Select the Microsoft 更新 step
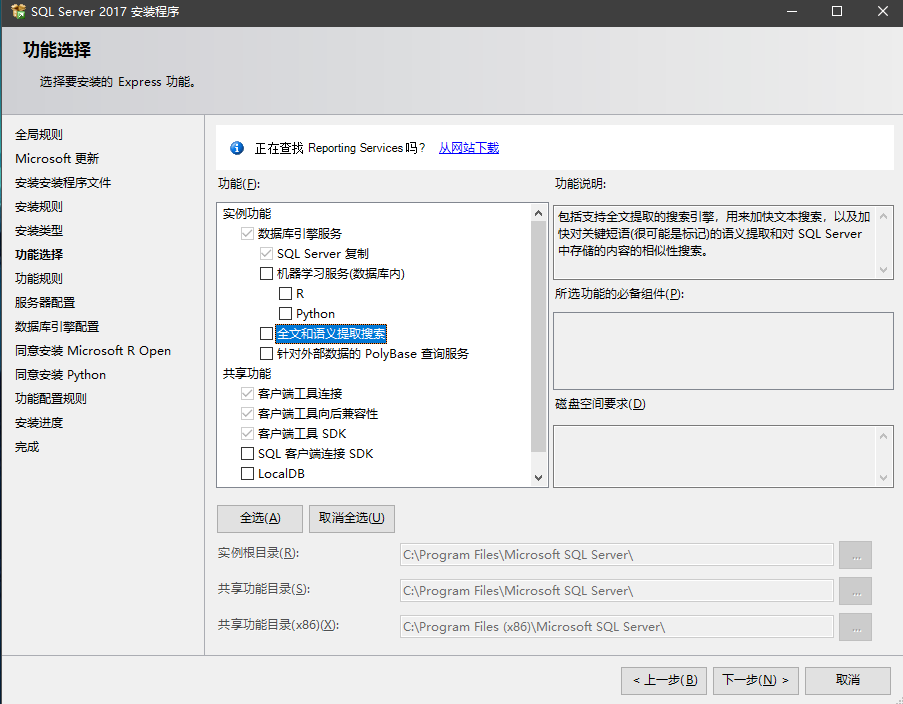 57,159
